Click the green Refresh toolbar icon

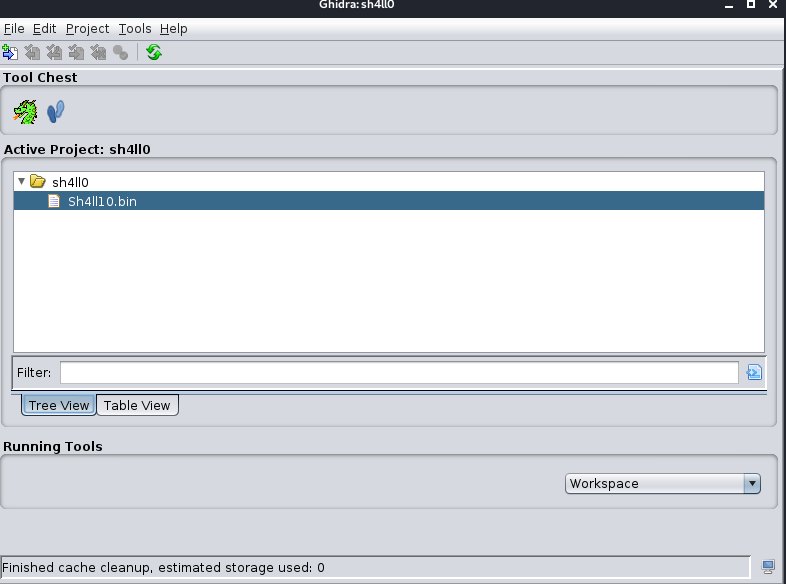pyautogui.click(x=154, y=52)
